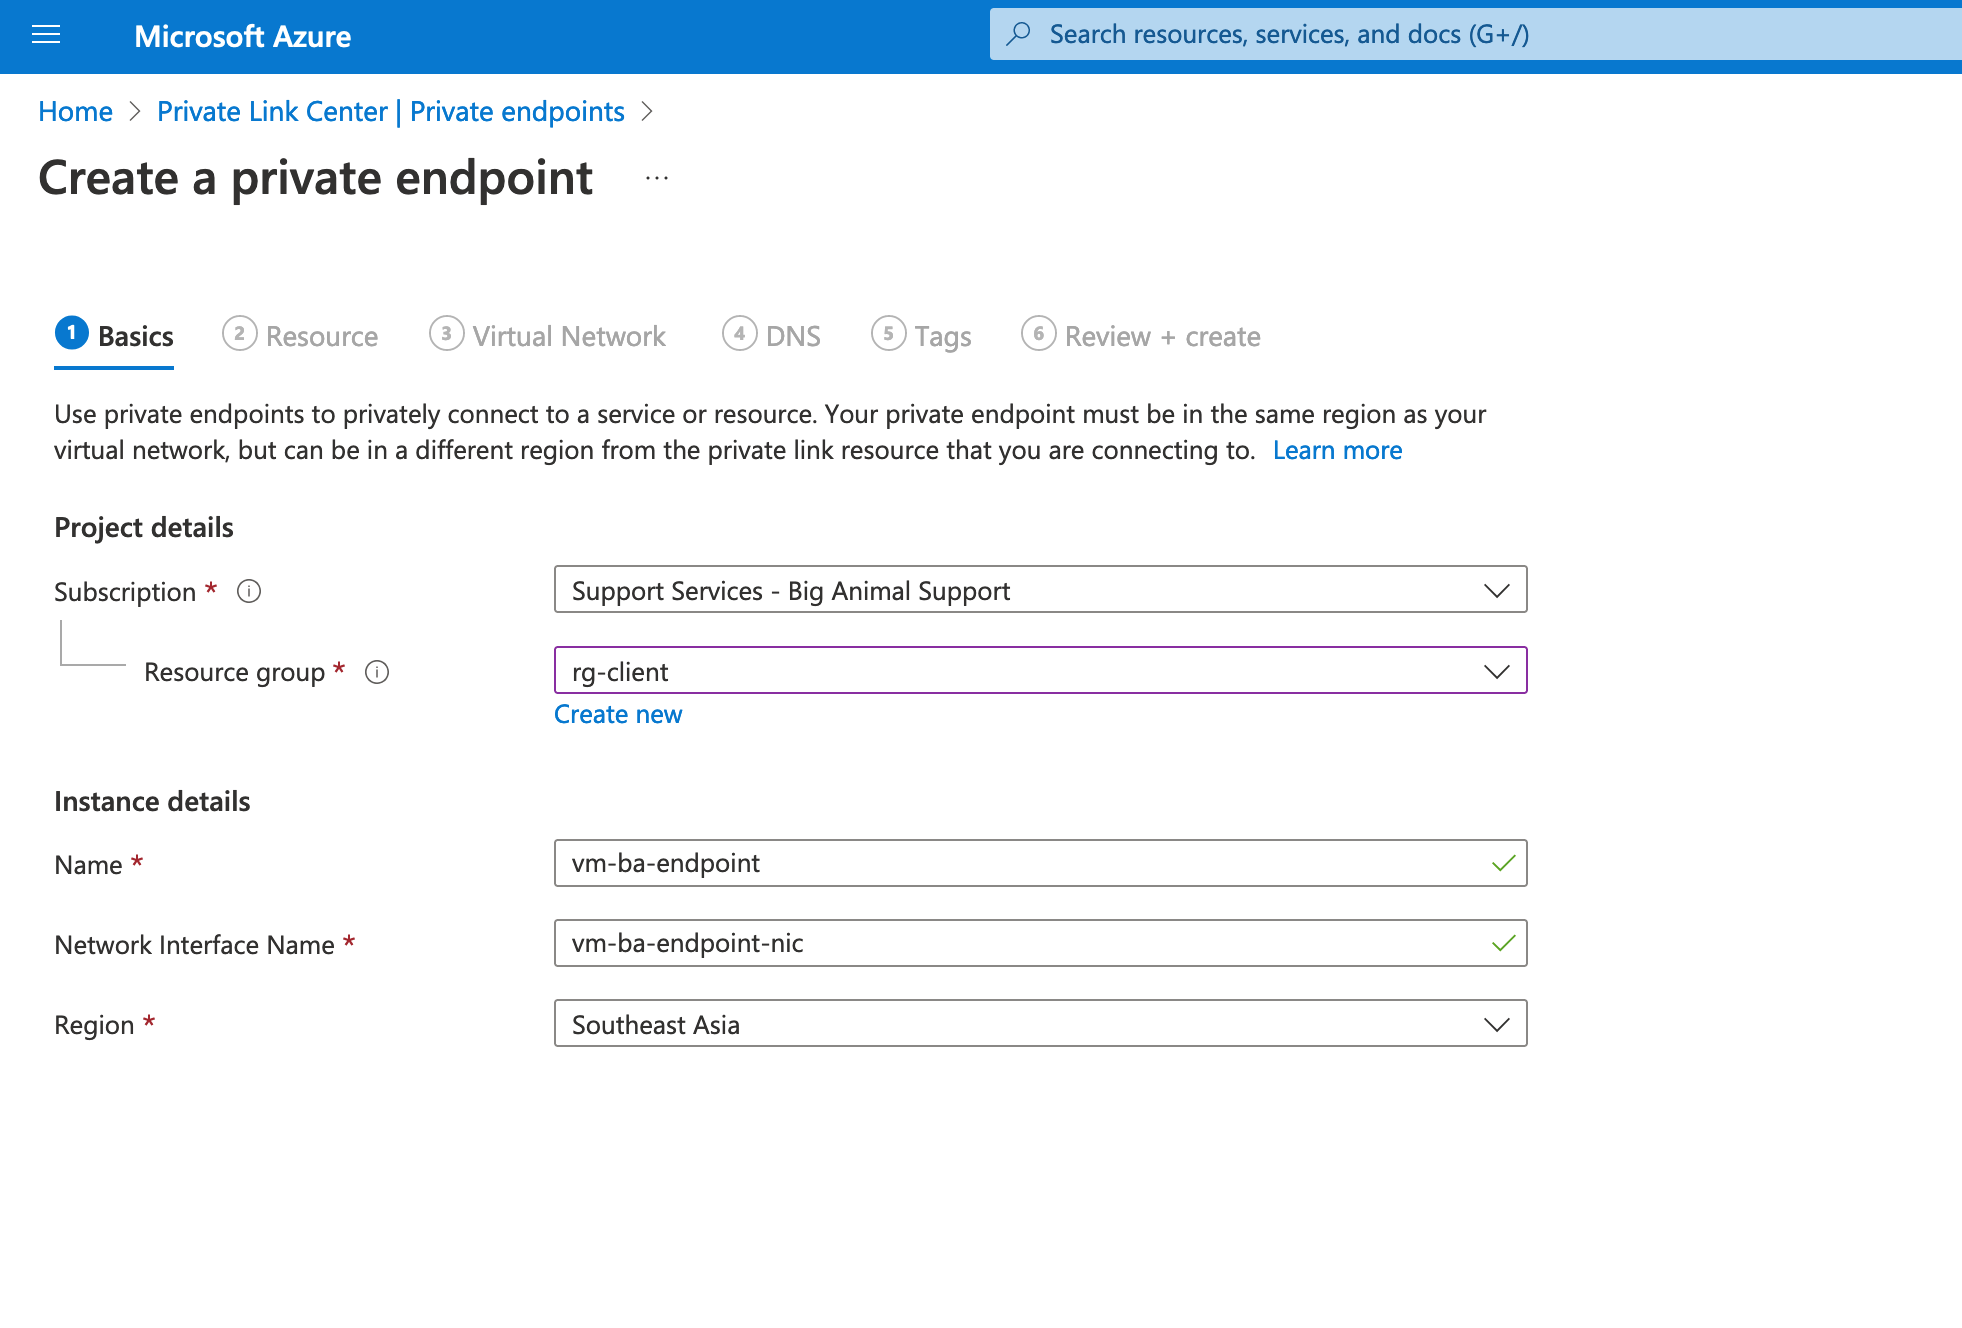Expand the Region dropdown Southeast Asia
The image size is (1962, 1328).
[1040, 1024]
